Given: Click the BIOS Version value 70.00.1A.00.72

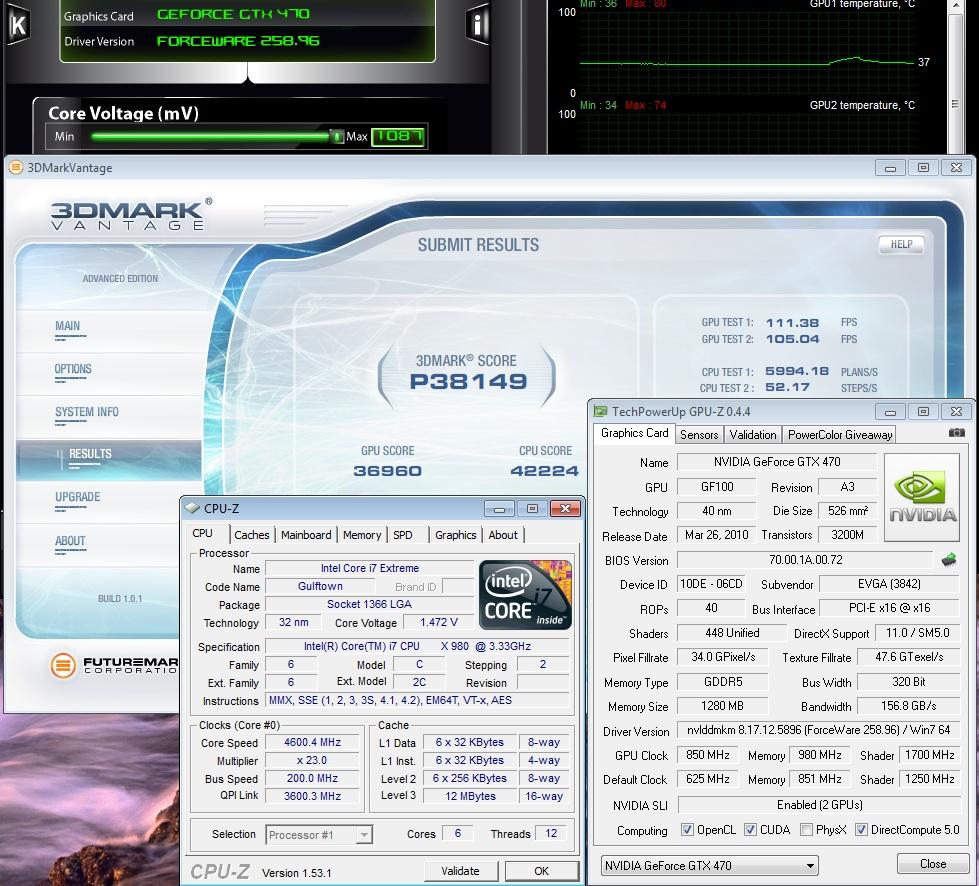Looking at the screenshot, I should tap(805, 560).
